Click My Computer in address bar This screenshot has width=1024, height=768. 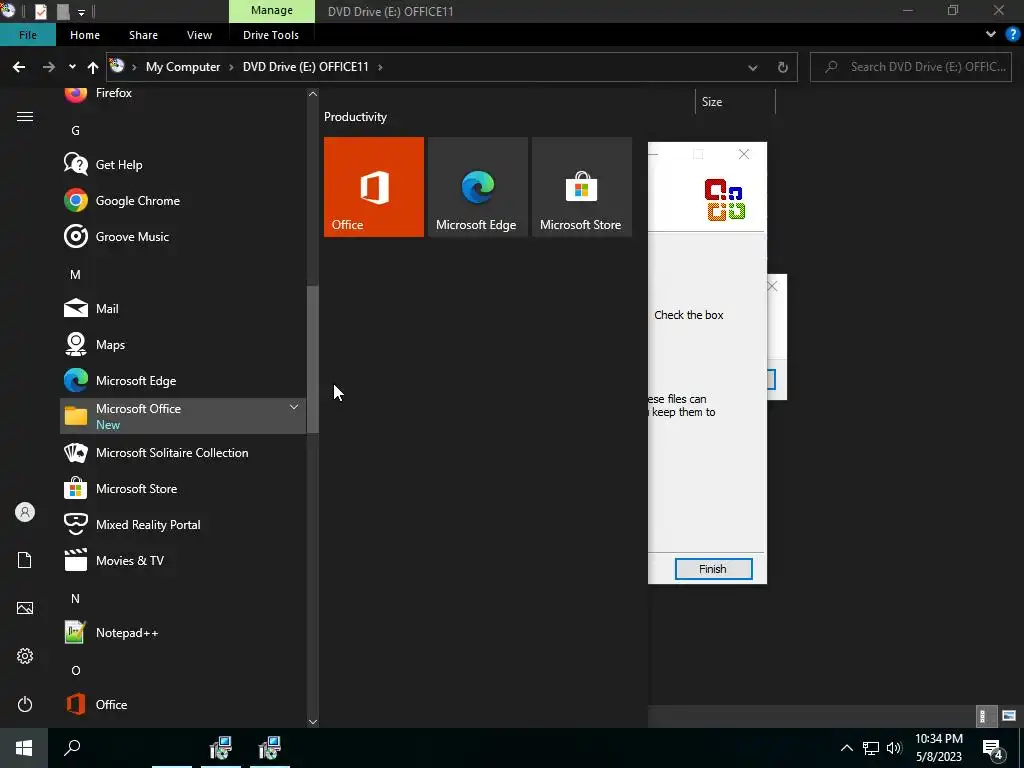[x=183, y=67]
